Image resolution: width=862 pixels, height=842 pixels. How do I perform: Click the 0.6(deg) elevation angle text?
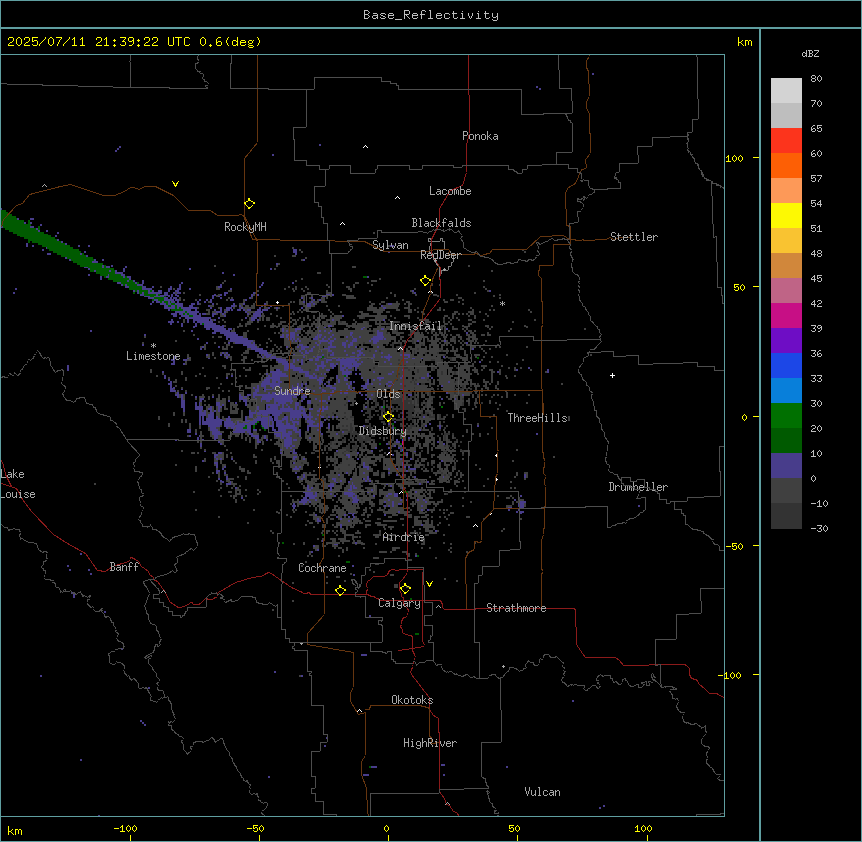[x=230, y=42]
